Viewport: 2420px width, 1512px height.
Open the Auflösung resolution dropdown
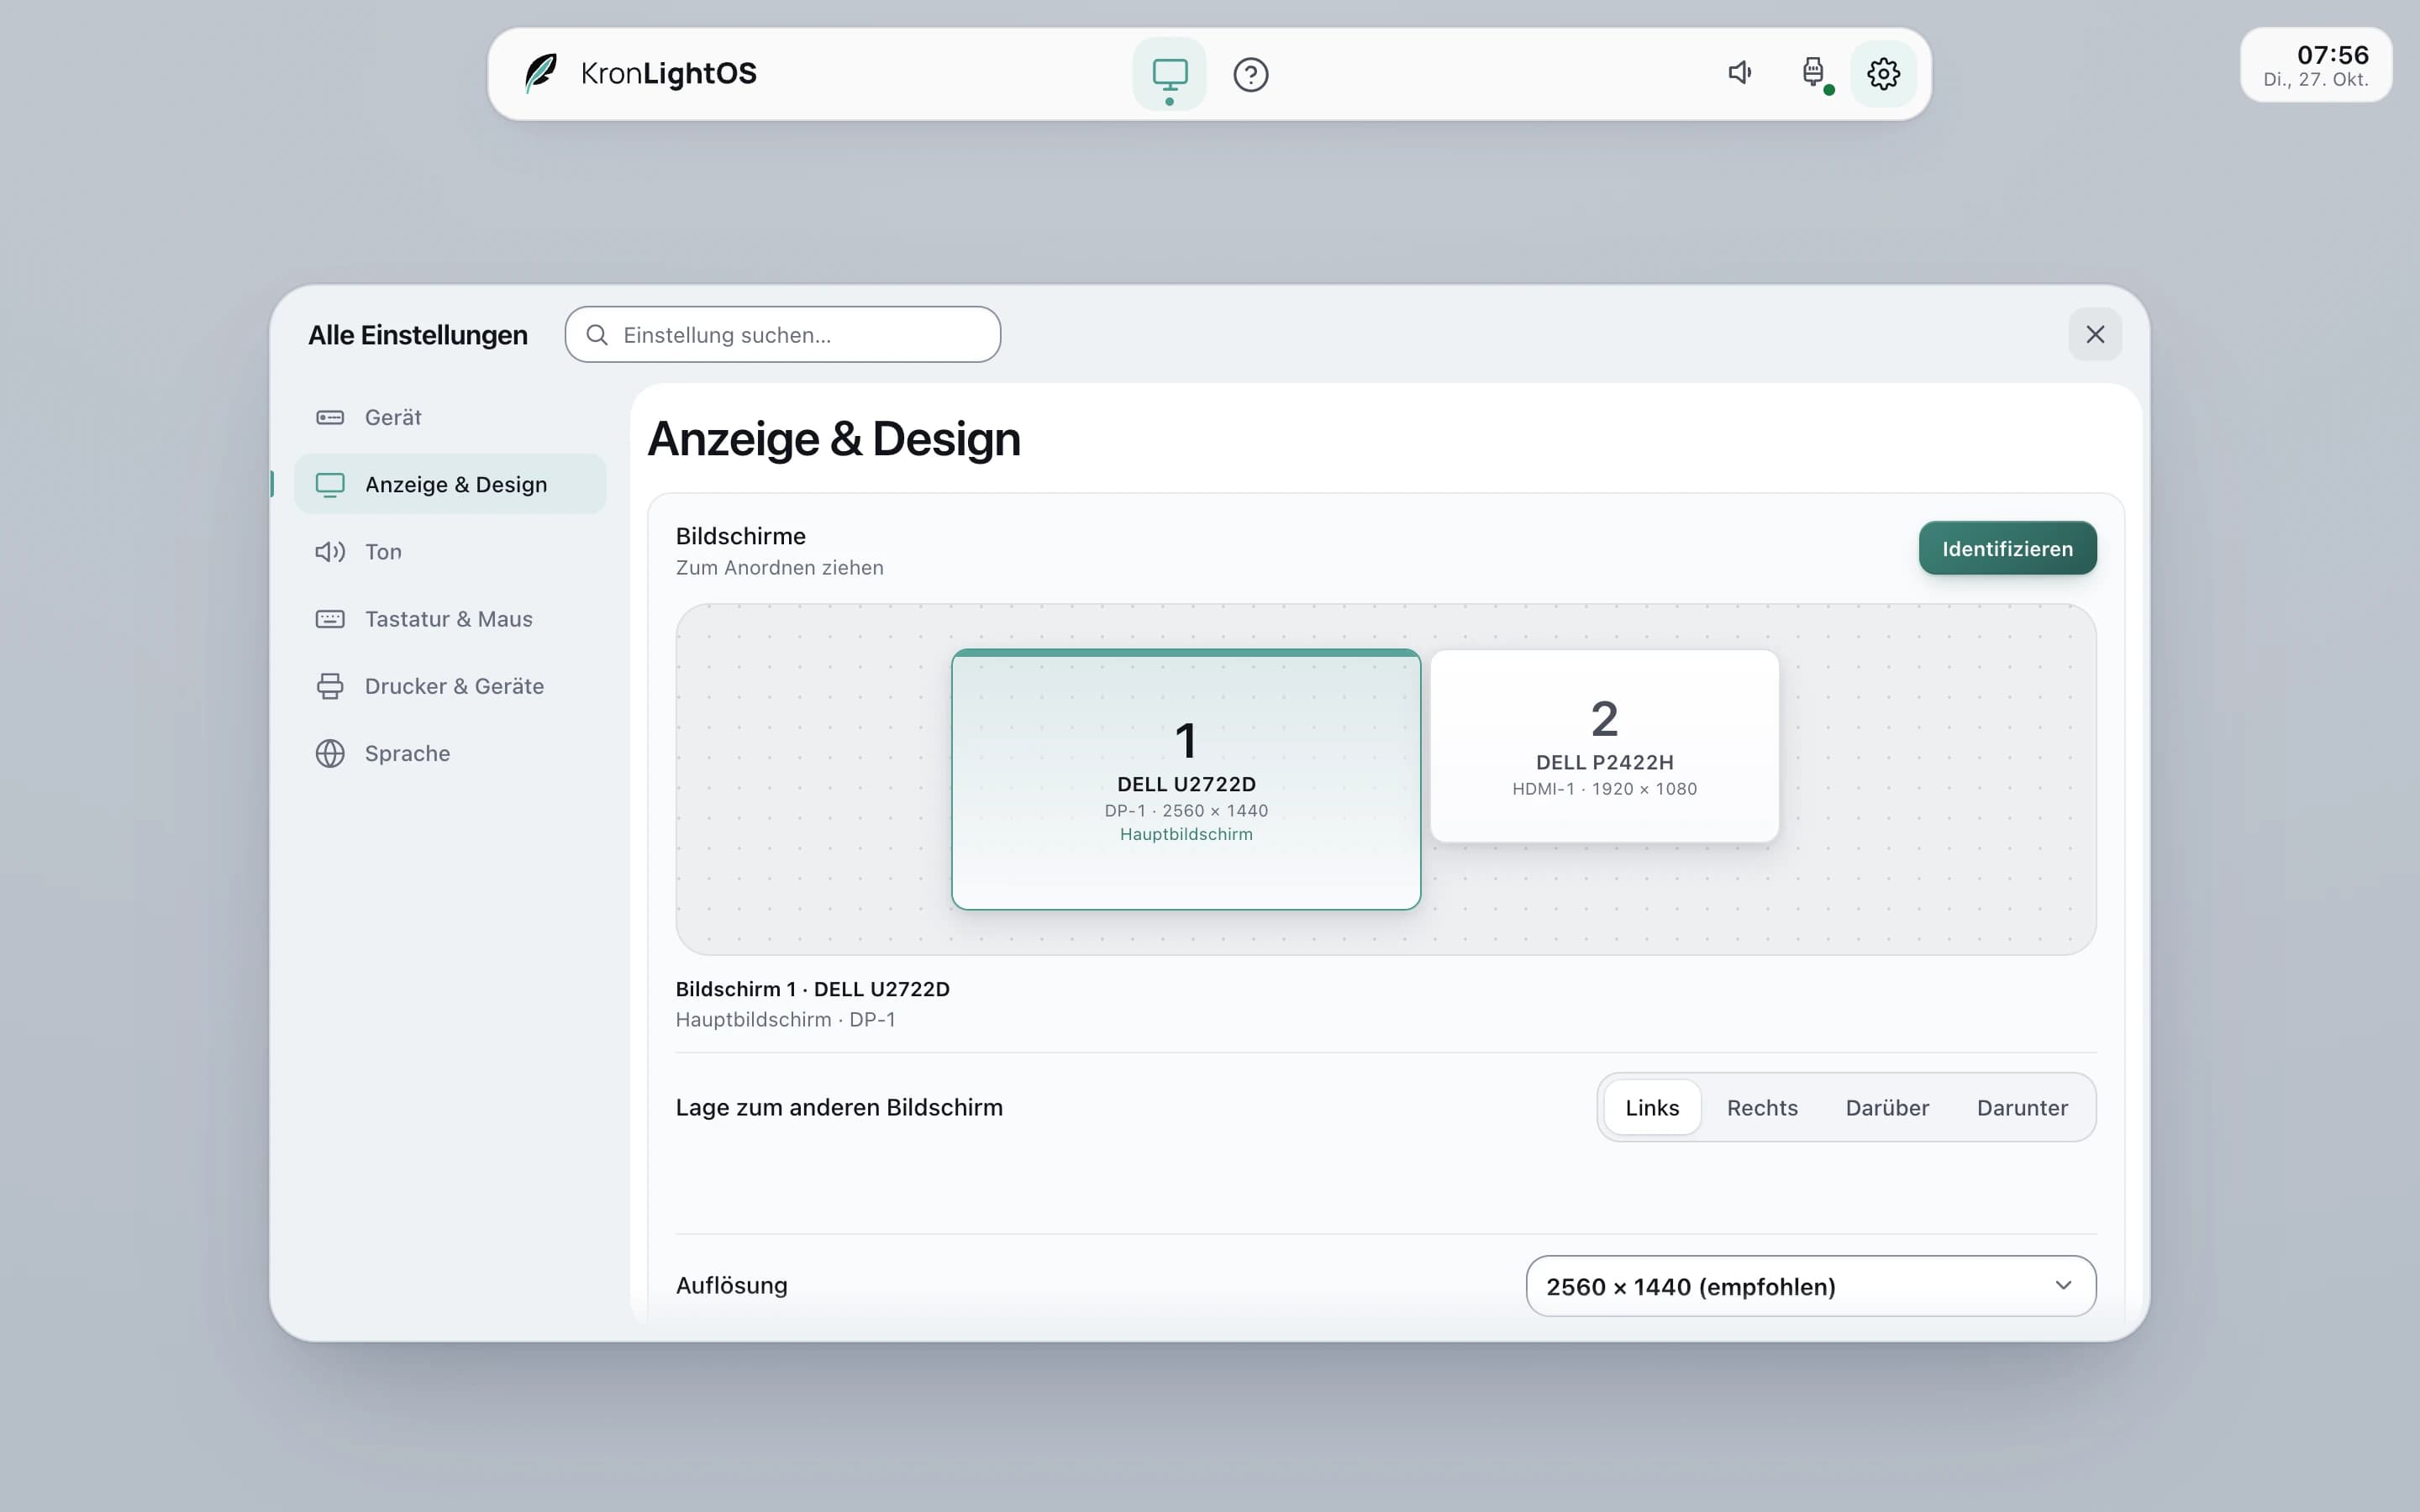click(x=1811, y=1286)
